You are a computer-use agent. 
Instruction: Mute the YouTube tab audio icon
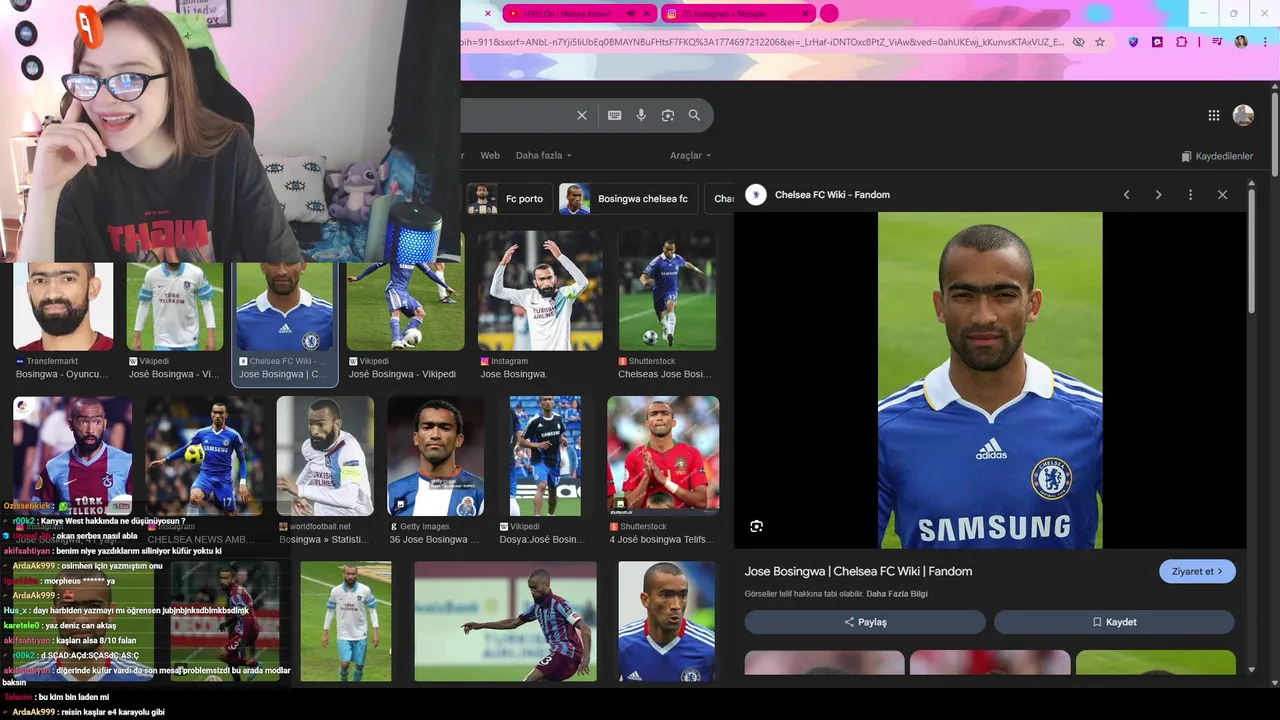[x=631, y=14]
